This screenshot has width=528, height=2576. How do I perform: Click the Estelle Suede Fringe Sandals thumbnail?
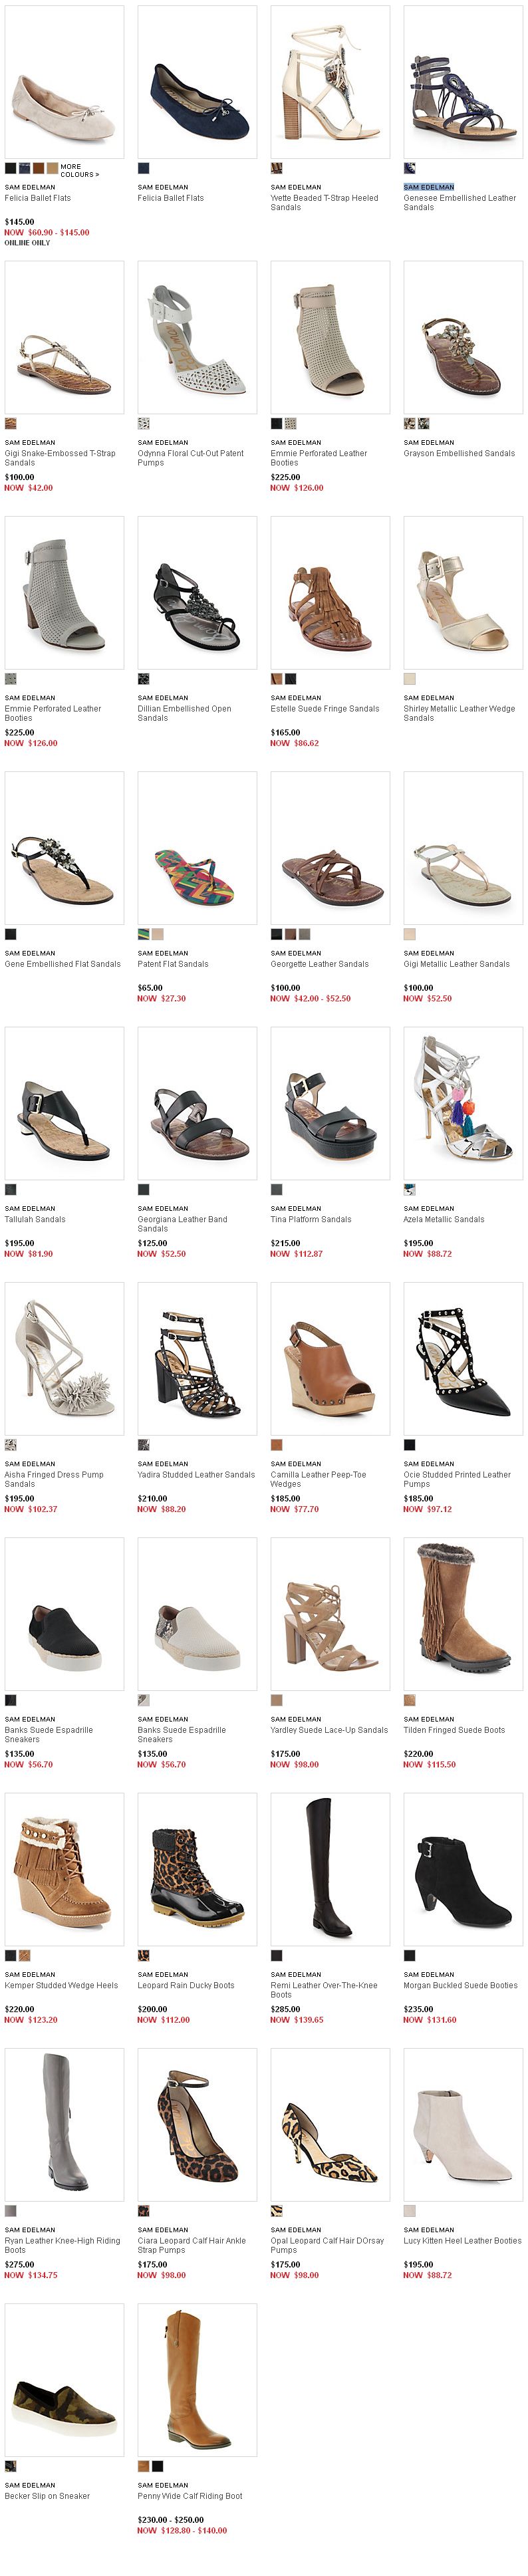click(x=330, y=592)
